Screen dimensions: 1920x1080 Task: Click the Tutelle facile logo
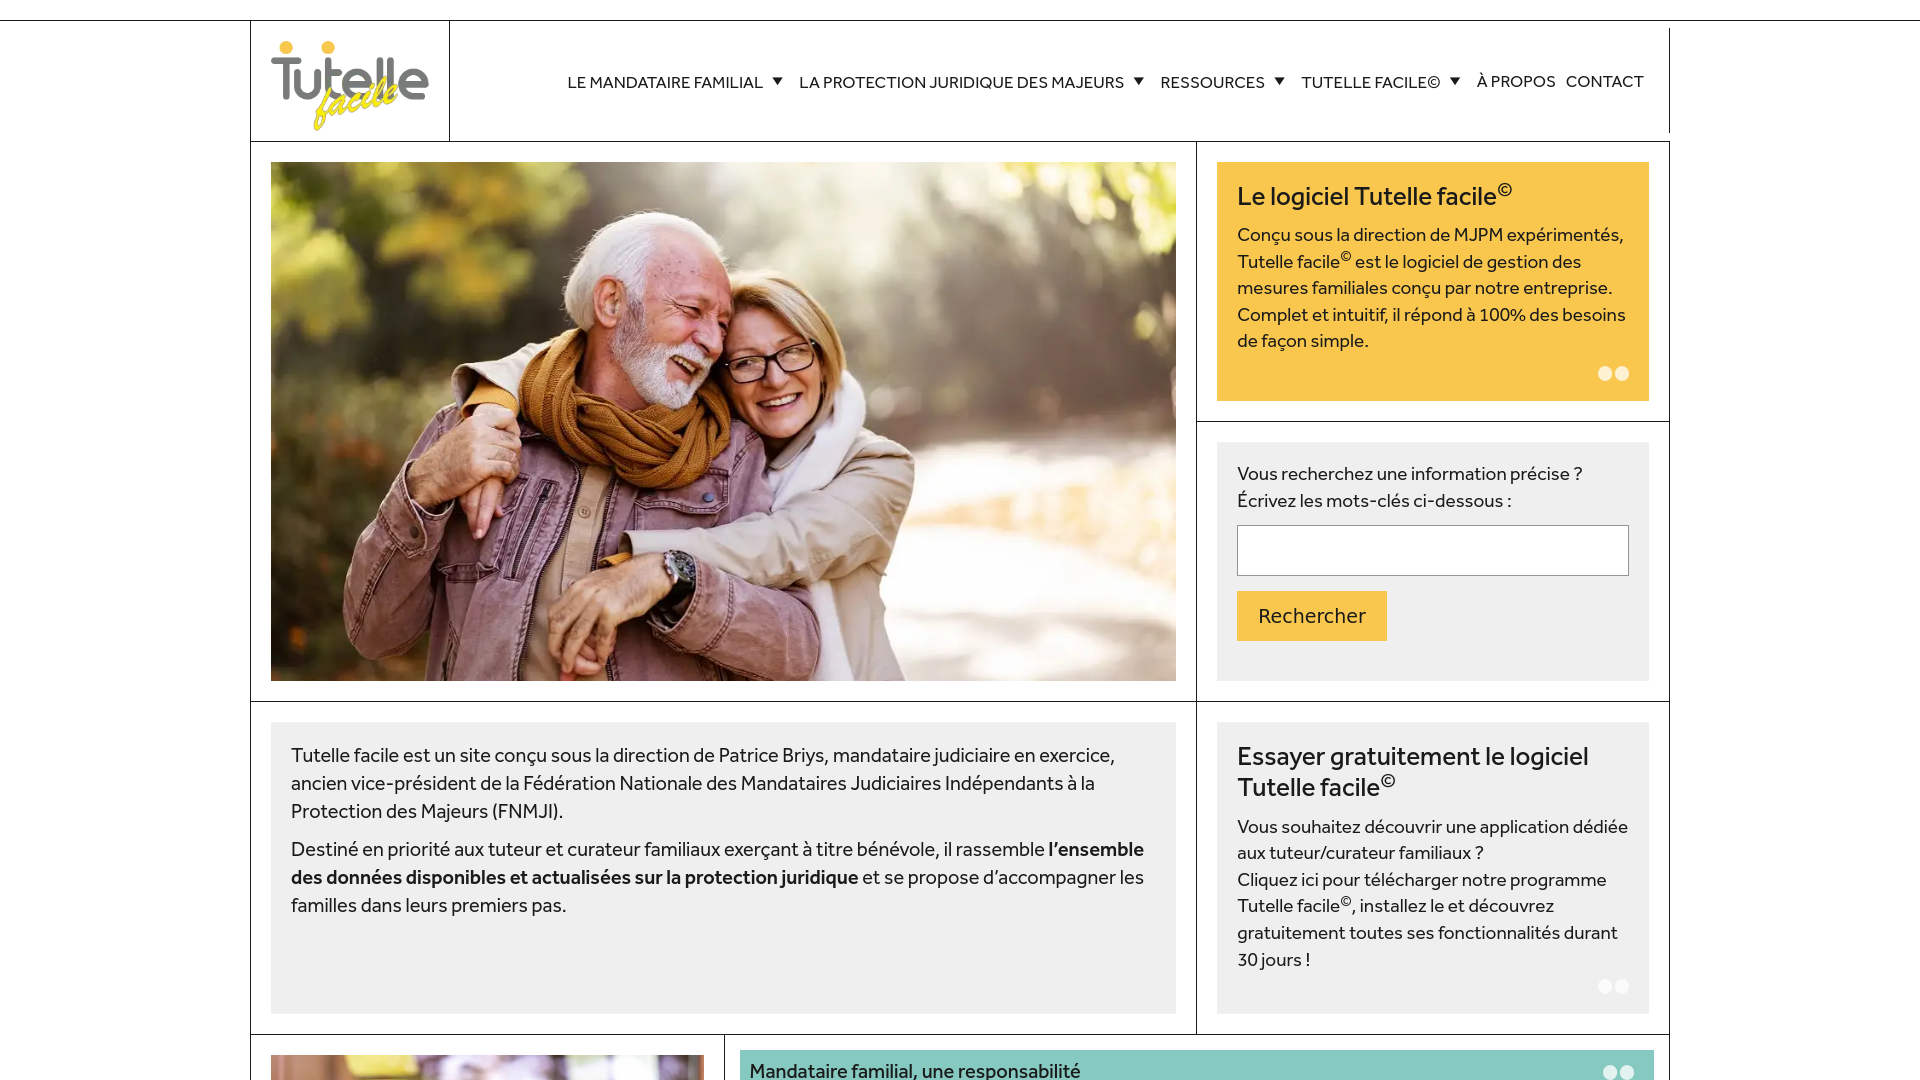point(349,84)
